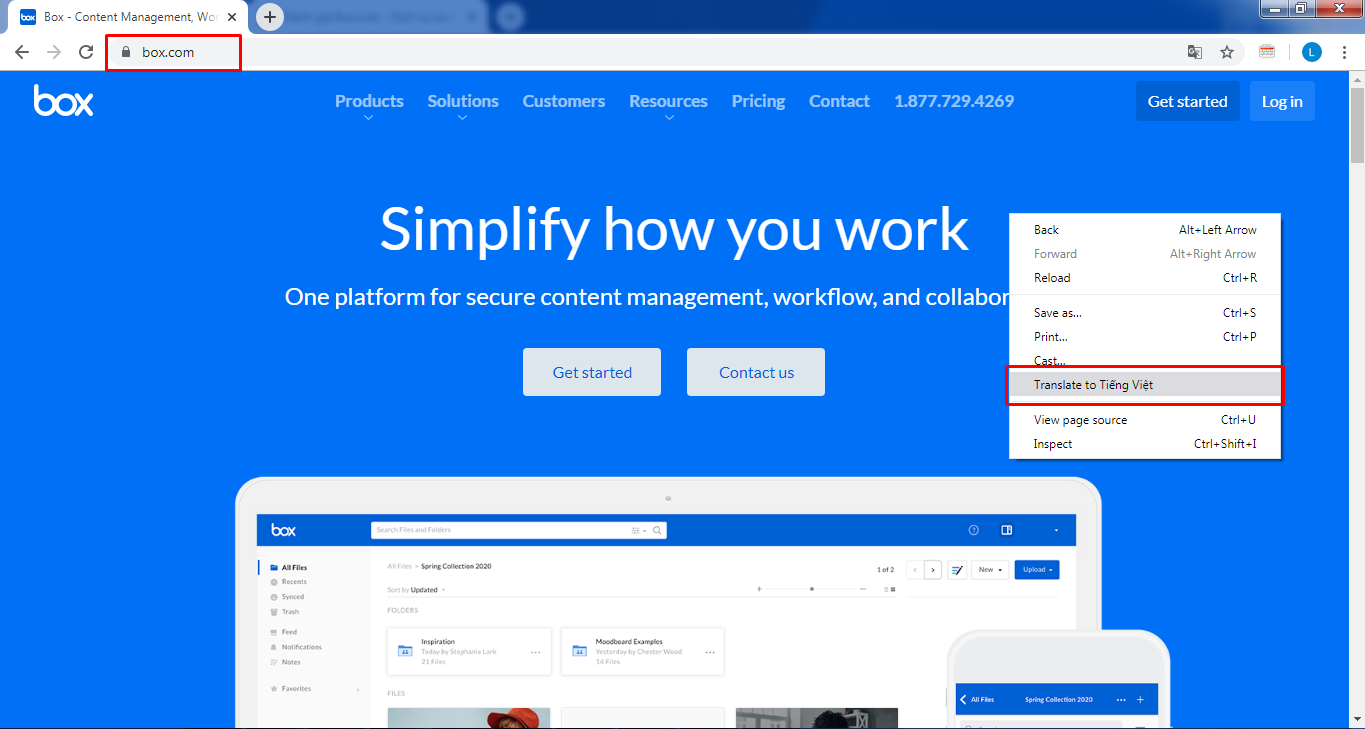
Task: Click the next page arrow beside 1 of 2
Action: (932, 569)
